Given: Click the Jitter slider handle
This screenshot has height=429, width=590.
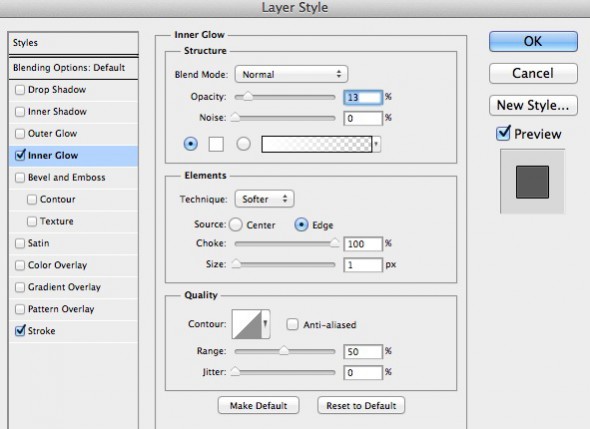Looking at the screenshot, I should [x=235, y=372].
